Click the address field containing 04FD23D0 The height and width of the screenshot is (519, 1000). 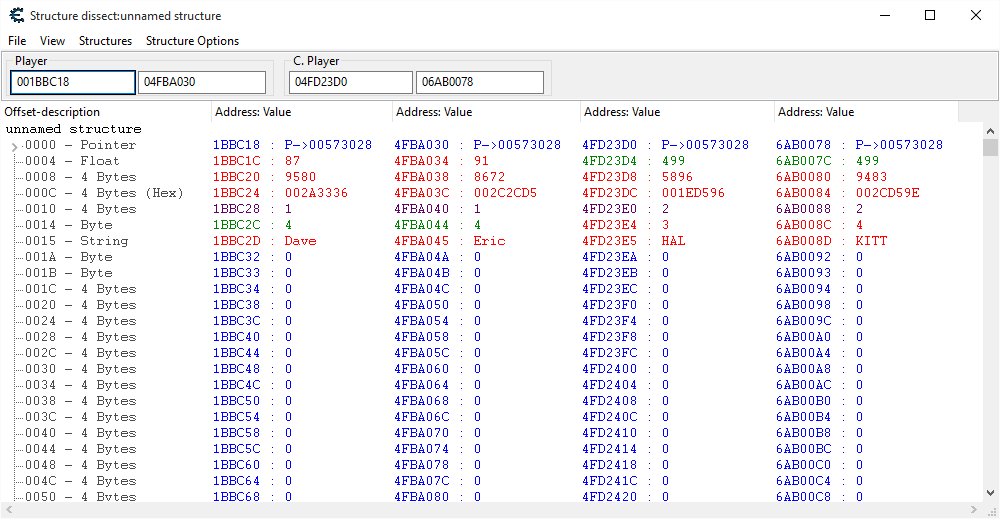[x=350, y=82]
